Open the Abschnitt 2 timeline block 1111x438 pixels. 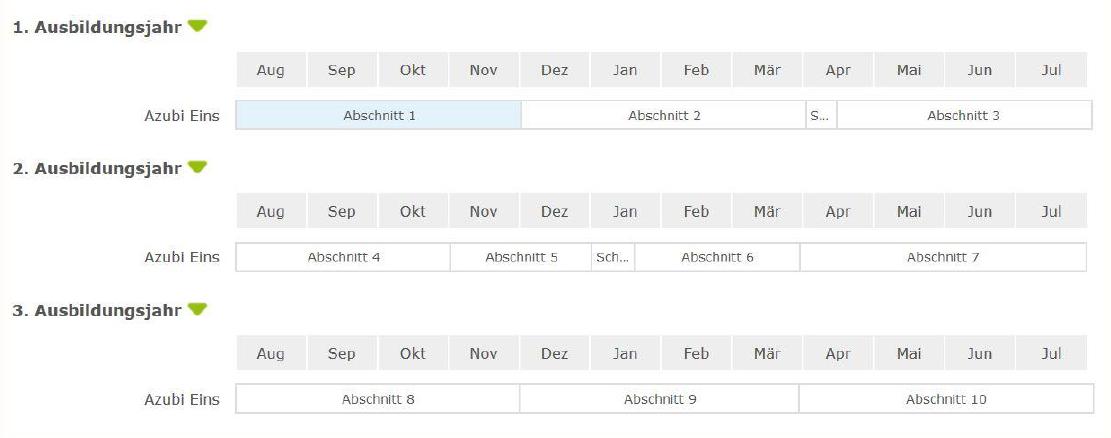[663, 115]
